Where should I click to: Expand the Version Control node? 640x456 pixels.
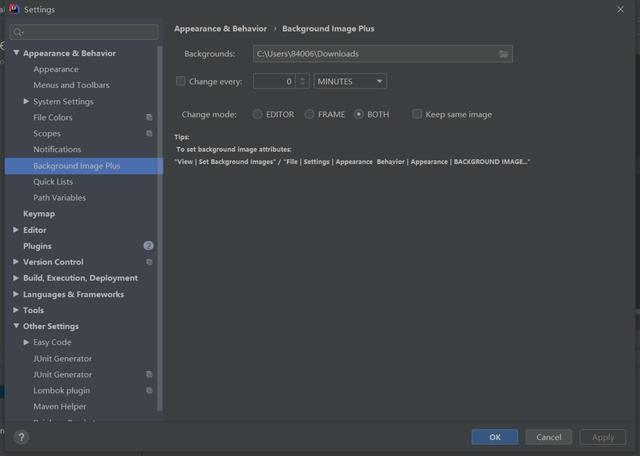click(16, 262)
